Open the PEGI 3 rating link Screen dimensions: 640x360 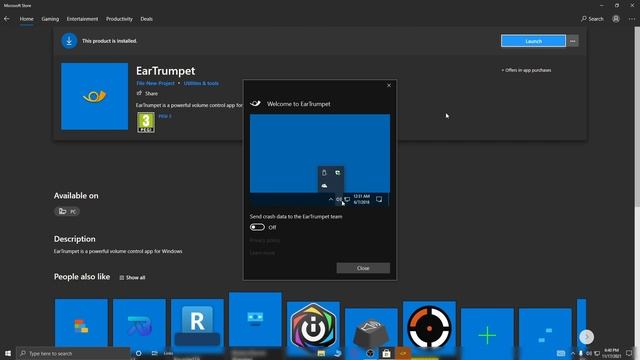coord(165,116)
